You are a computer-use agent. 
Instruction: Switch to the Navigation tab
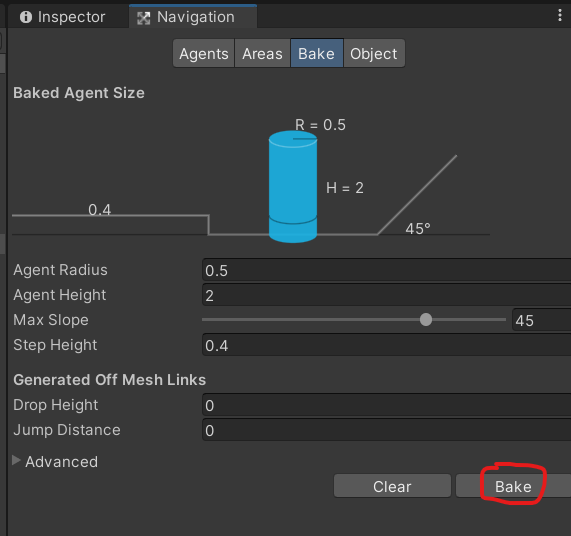(193, 17)
